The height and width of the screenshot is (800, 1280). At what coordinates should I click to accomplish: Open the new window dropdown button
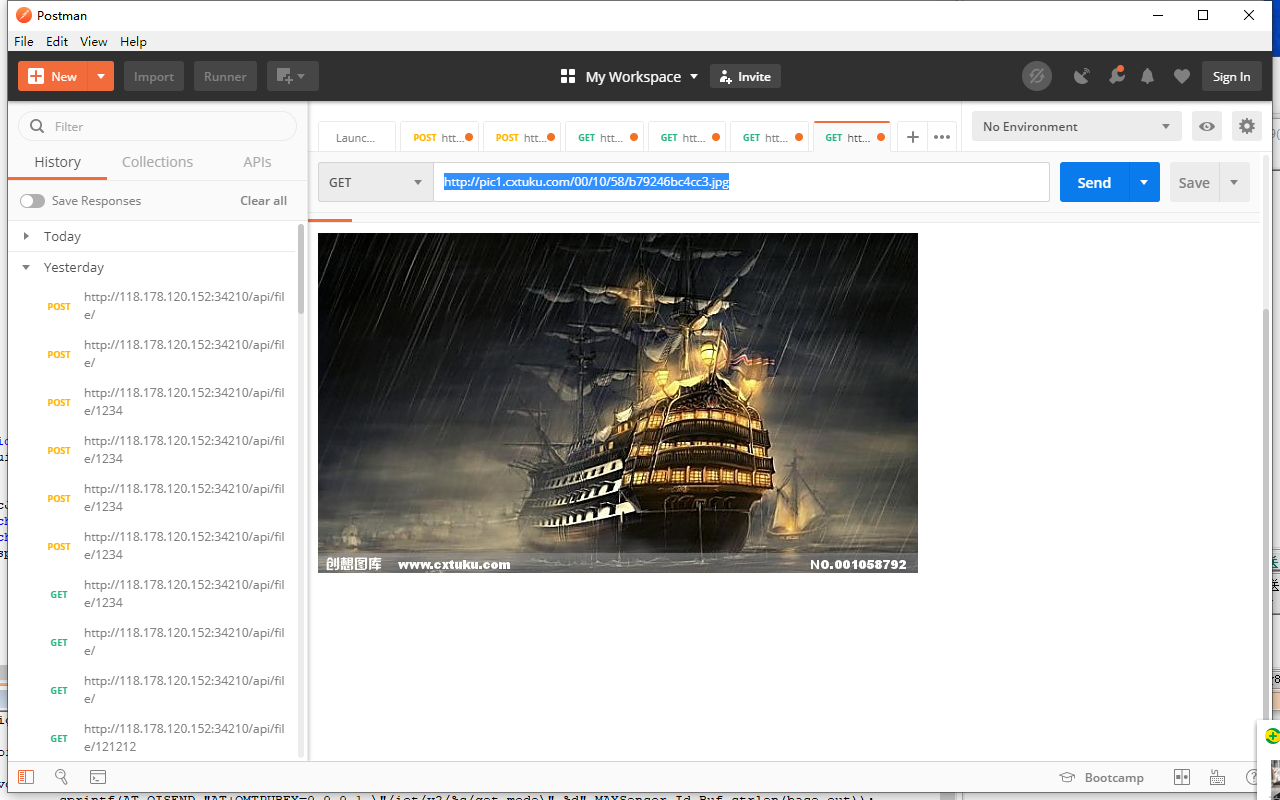coord(293,76)
